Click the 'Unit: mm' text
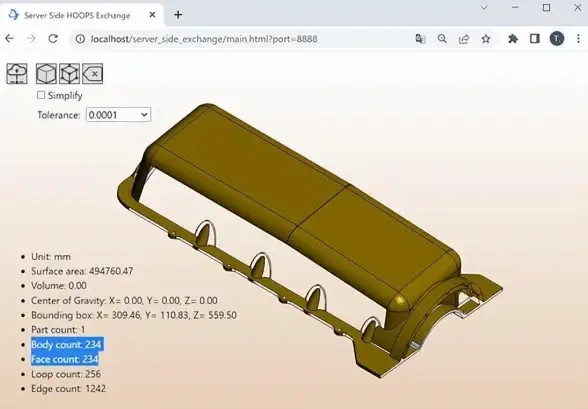This screenshot has height=409, width=588. pyautogui.click(x=51, y=257)
